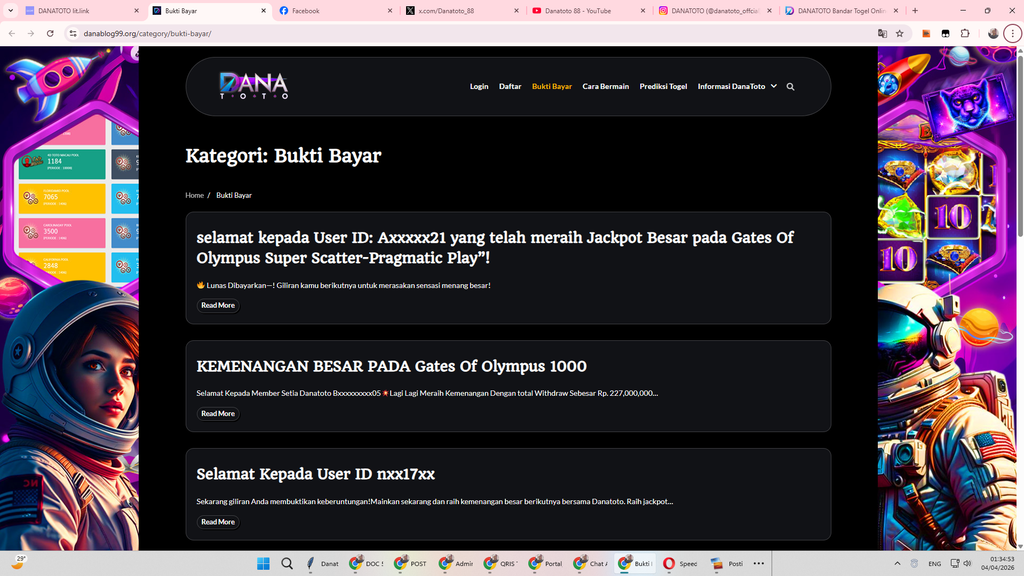Read More on the Axxxxx21 jackpot post
This screenshot has width=1024, height=576.
[x=217, y=305]
